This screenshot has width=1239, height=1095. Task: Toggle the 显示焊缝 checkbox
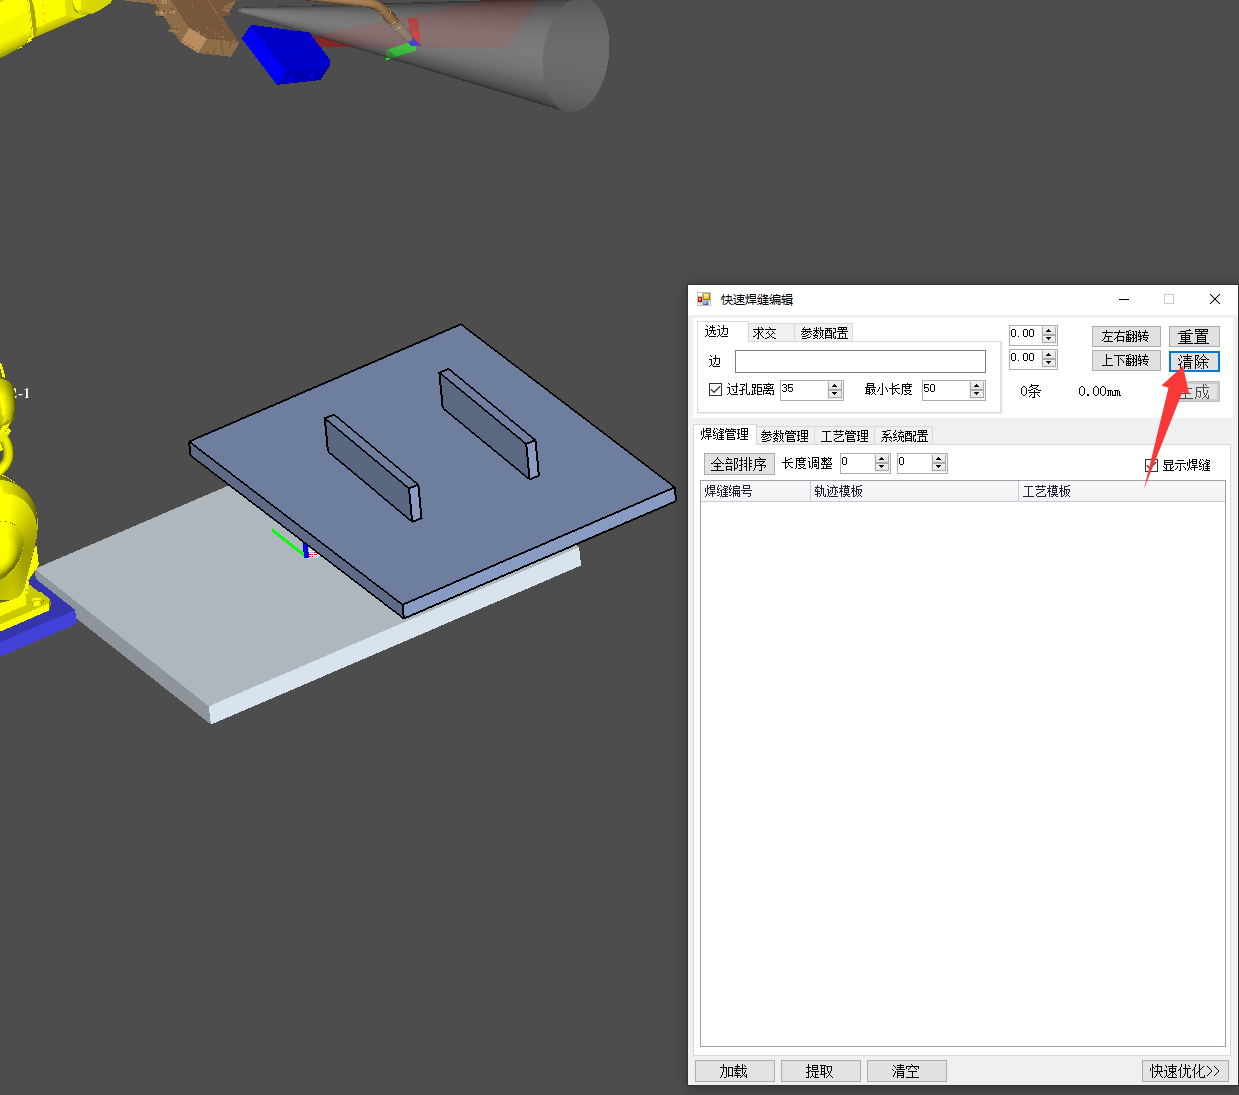[x=1151, y=465]
